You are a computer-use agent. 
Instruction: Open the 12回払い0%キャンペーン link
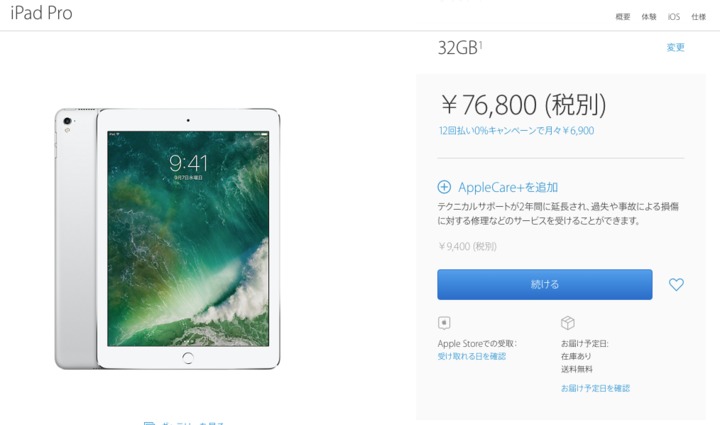[x=516, y=131]
